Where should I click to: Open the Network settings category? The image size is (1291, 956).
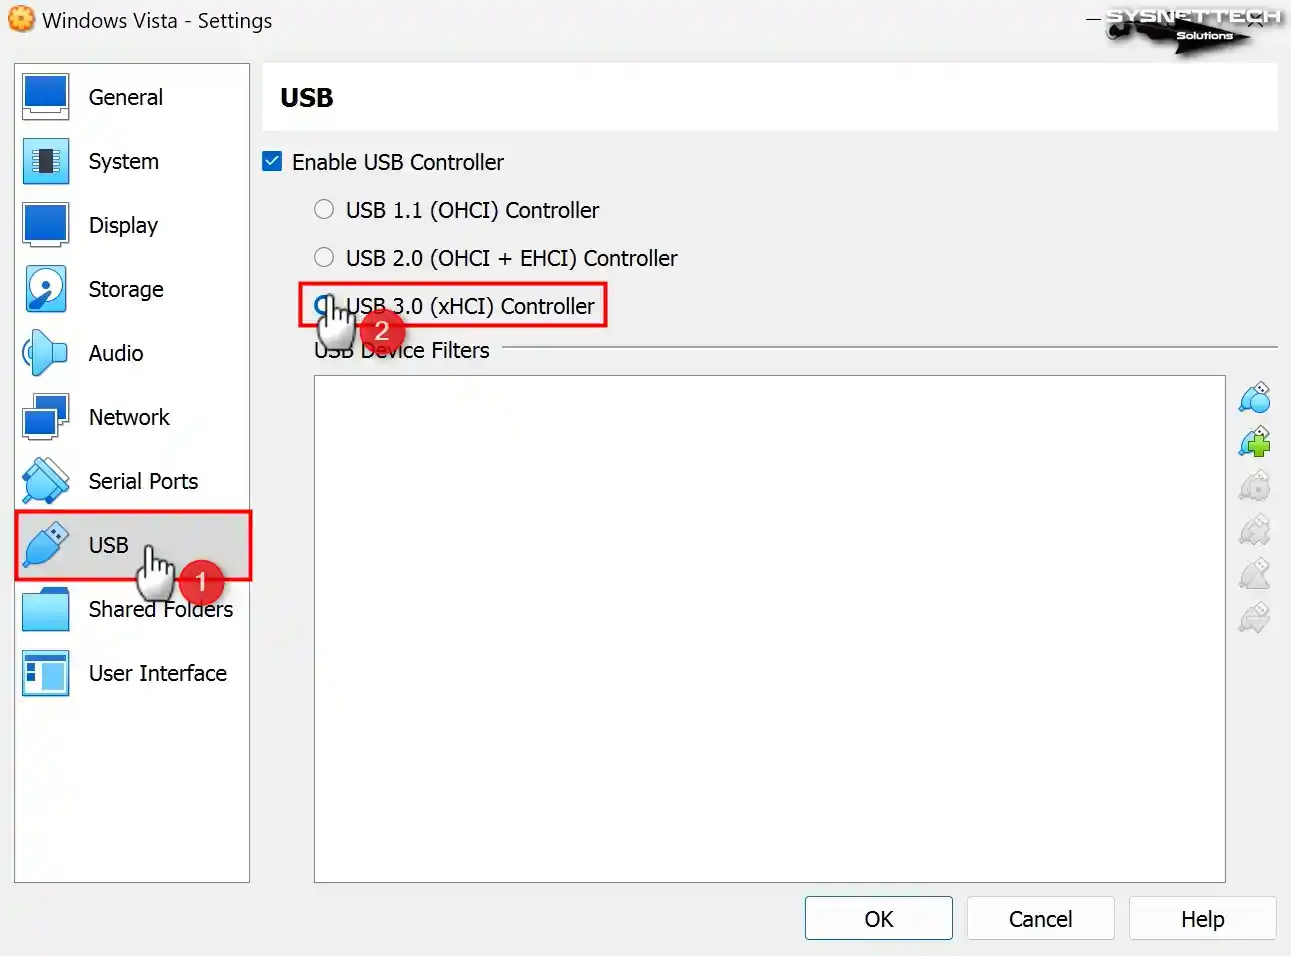tap(131, 417)
